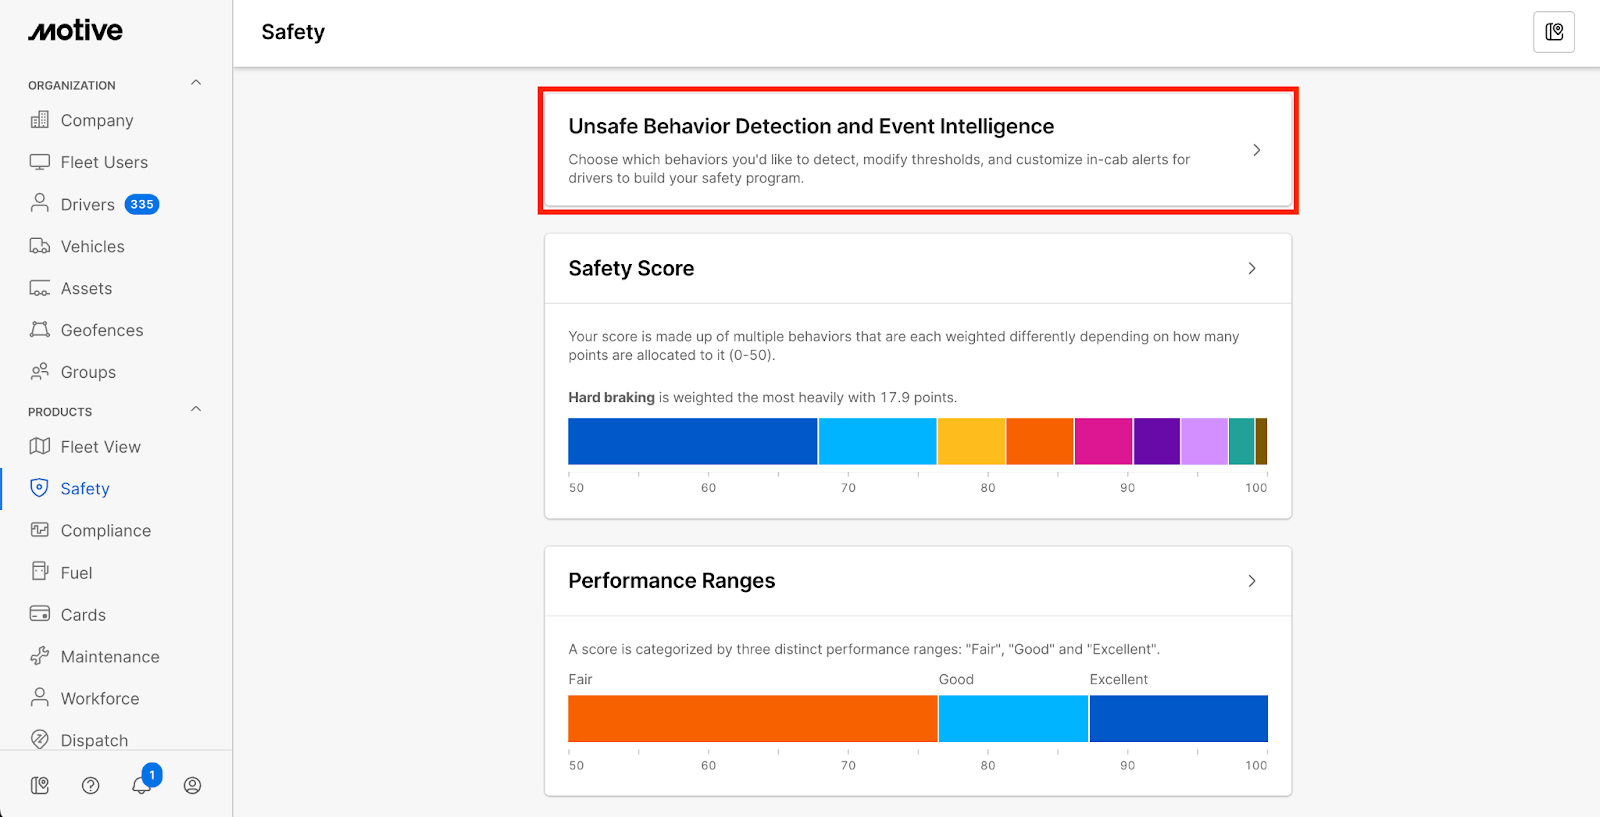This screenshot has width=1600, height=817.
Task: Collapse the Products section
Action: pyautogui.click(x=196, y=409)
